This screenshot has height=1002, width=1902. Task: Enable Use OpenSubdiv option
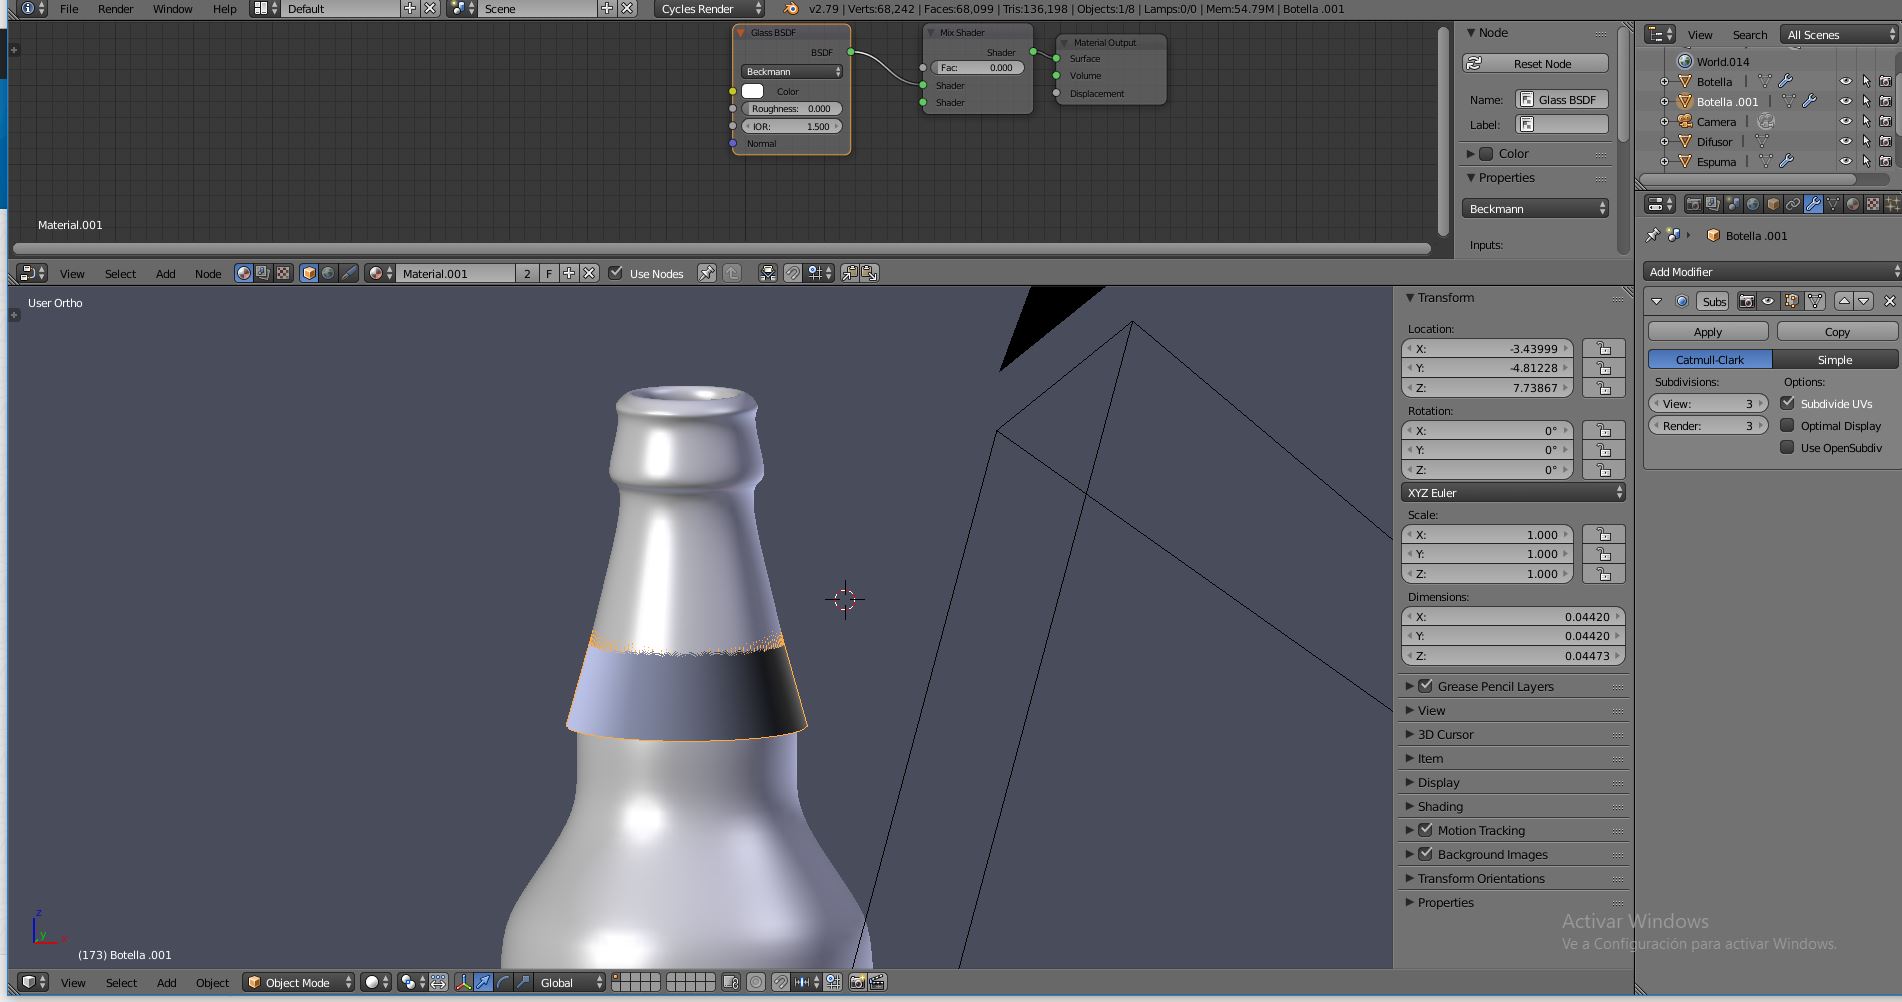(1787, 447)
